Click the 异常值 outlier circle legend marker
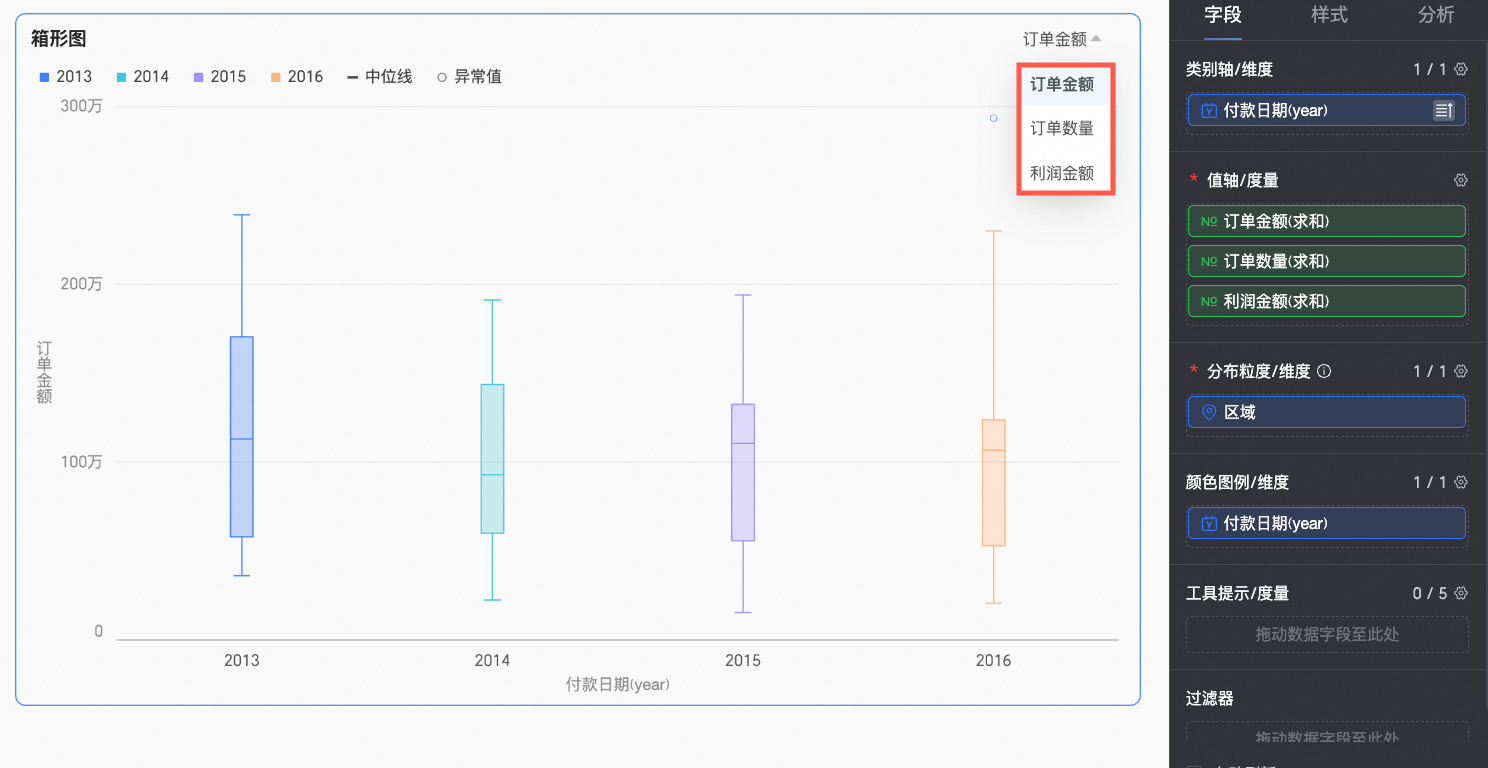 442,77
